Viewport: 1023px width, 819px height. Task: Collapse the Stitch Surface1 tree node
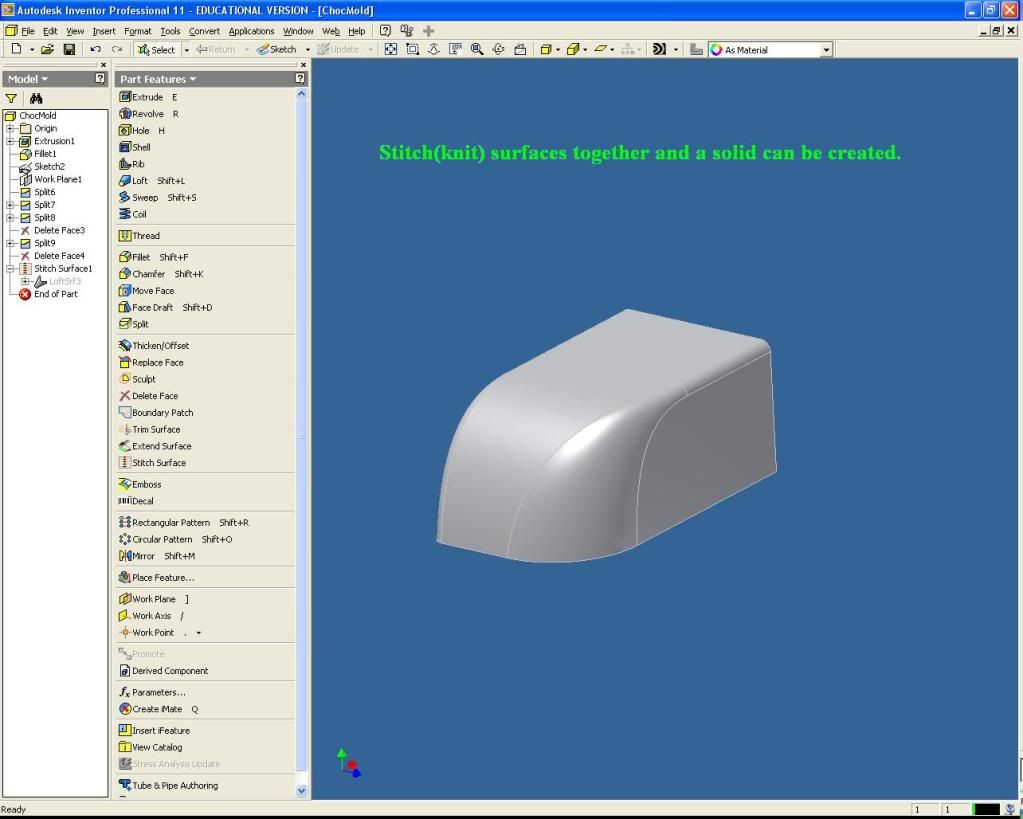click(x=10, y=268)
